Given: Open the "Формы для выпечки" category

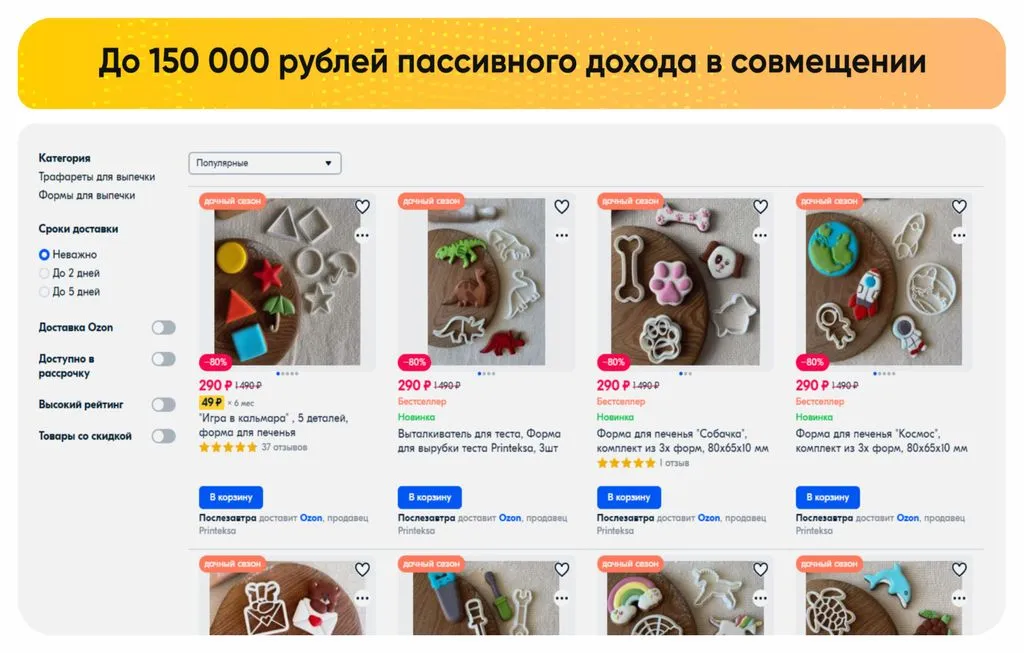Looking at the screenshot, I should [x=87, y=195].
